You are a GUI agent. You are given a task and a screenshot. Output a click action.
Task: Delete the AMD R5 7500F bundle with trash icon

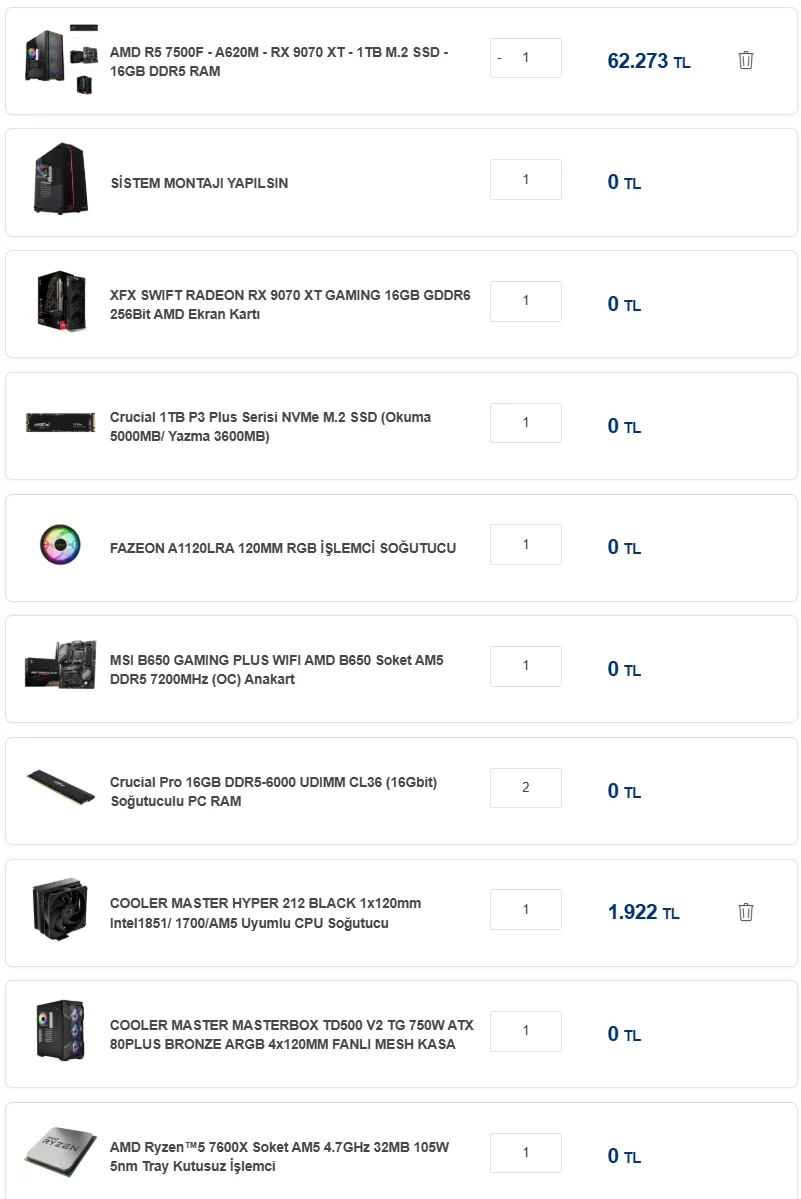point(745,60)
